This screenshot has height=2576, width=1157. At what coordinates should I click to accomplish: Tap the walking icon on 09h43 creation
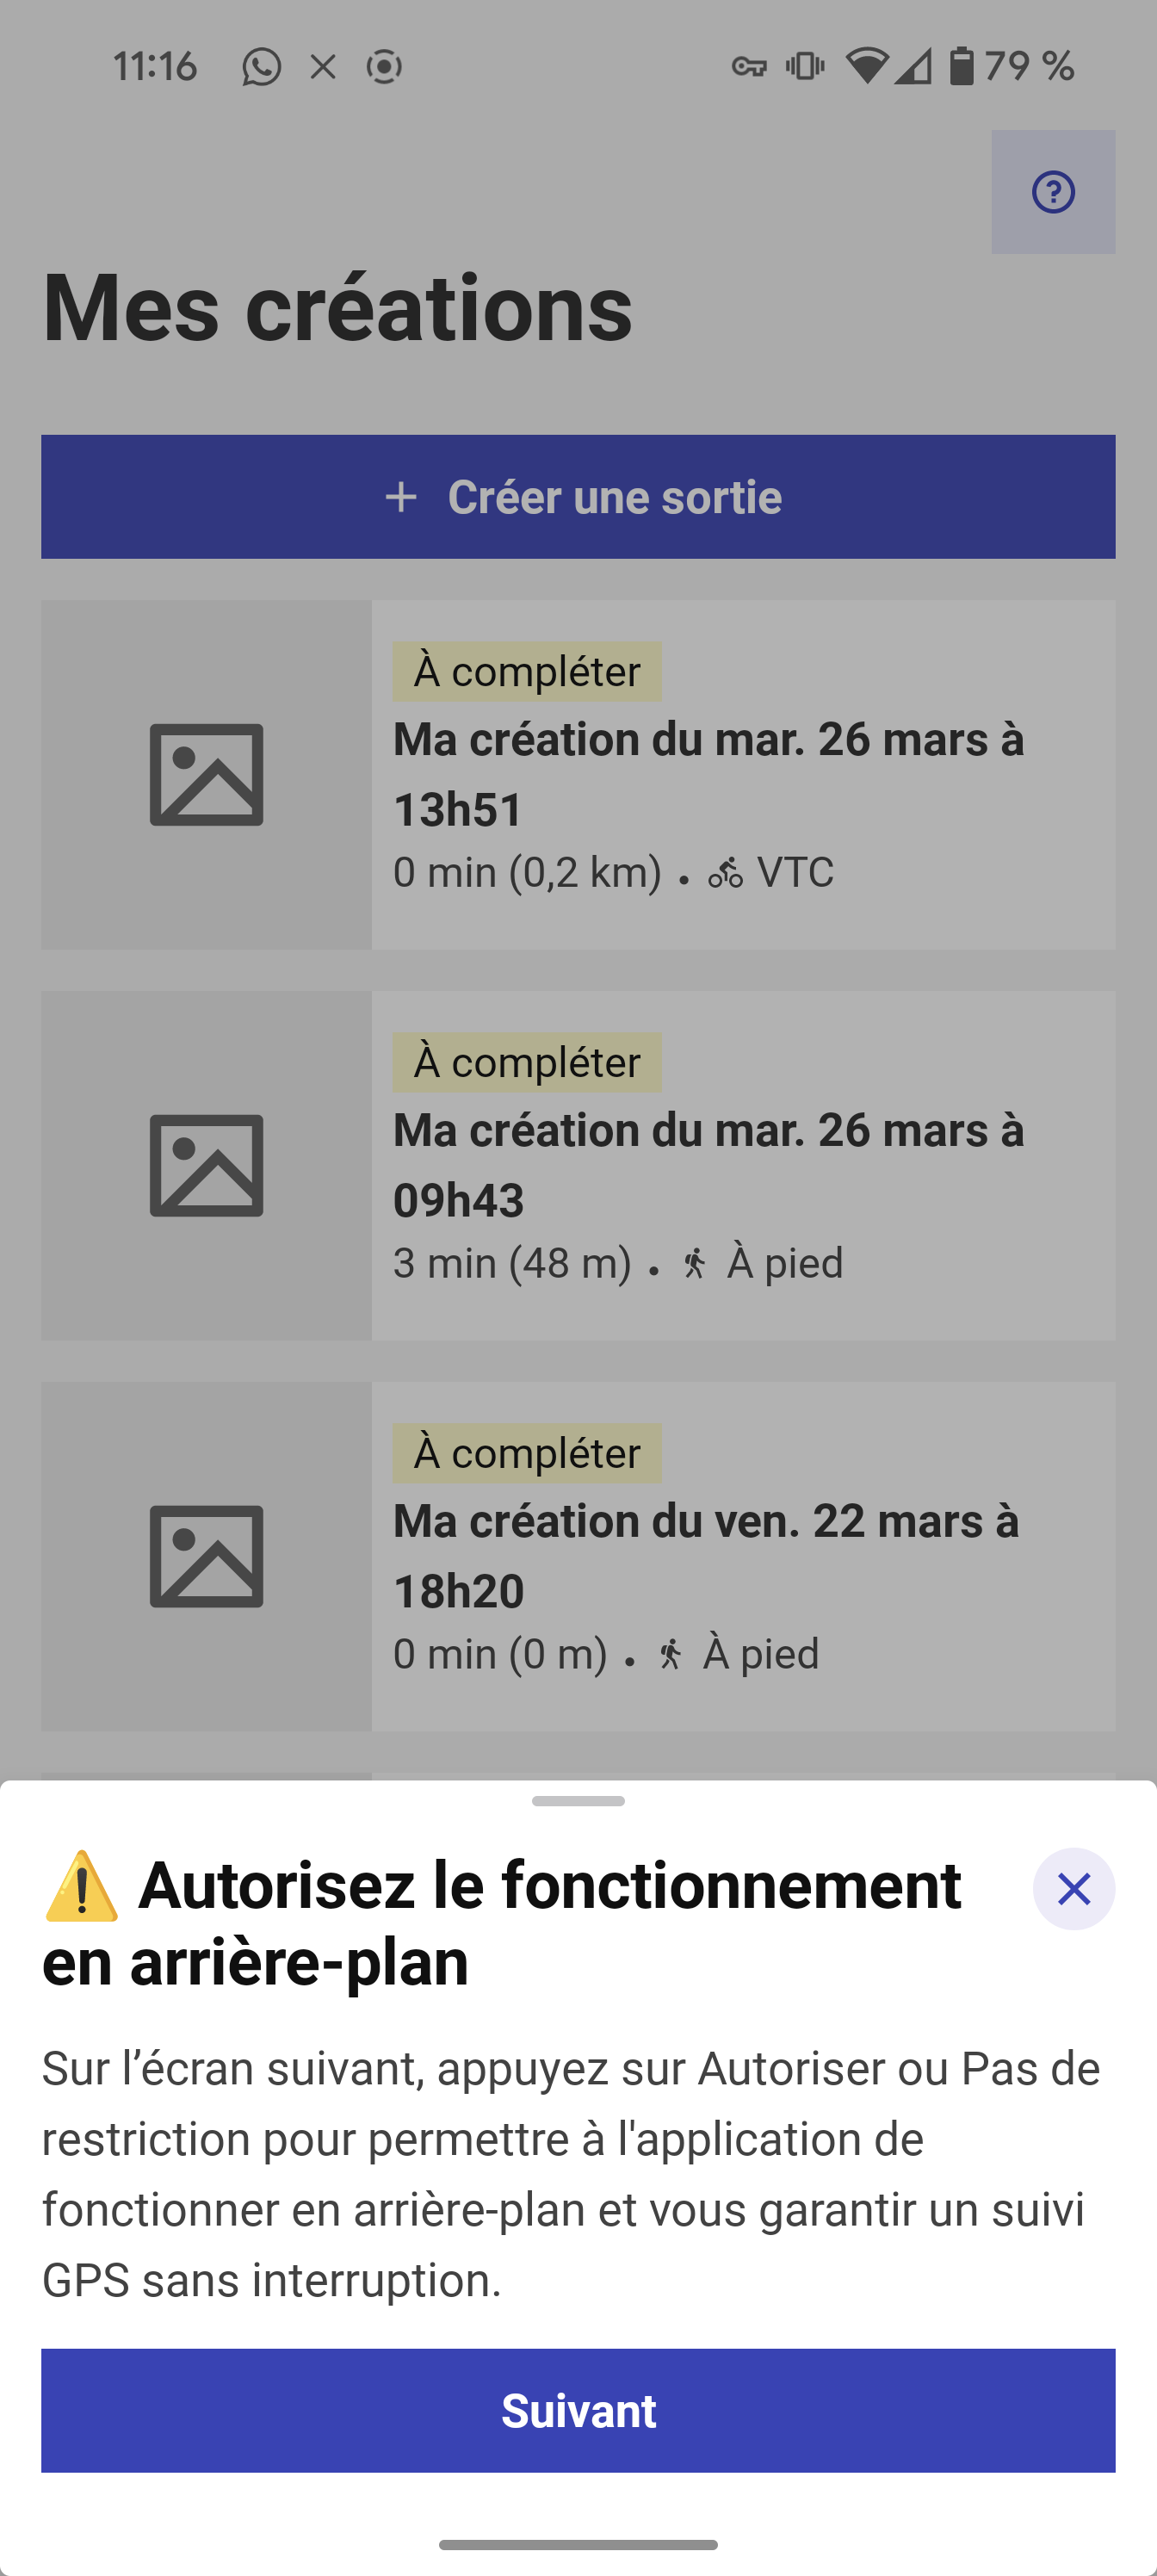pos(695,1264)
